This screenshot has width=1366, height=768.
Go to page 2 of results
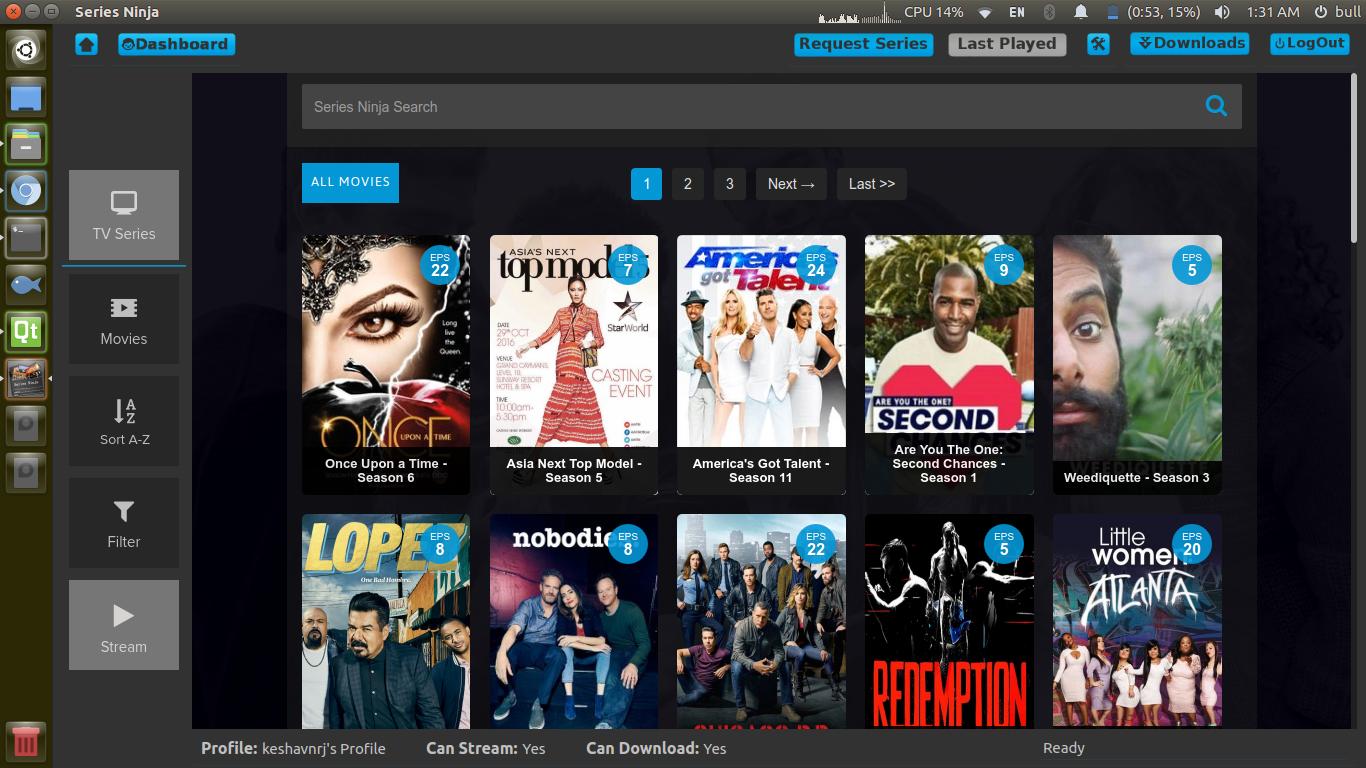tap(687, 184)
